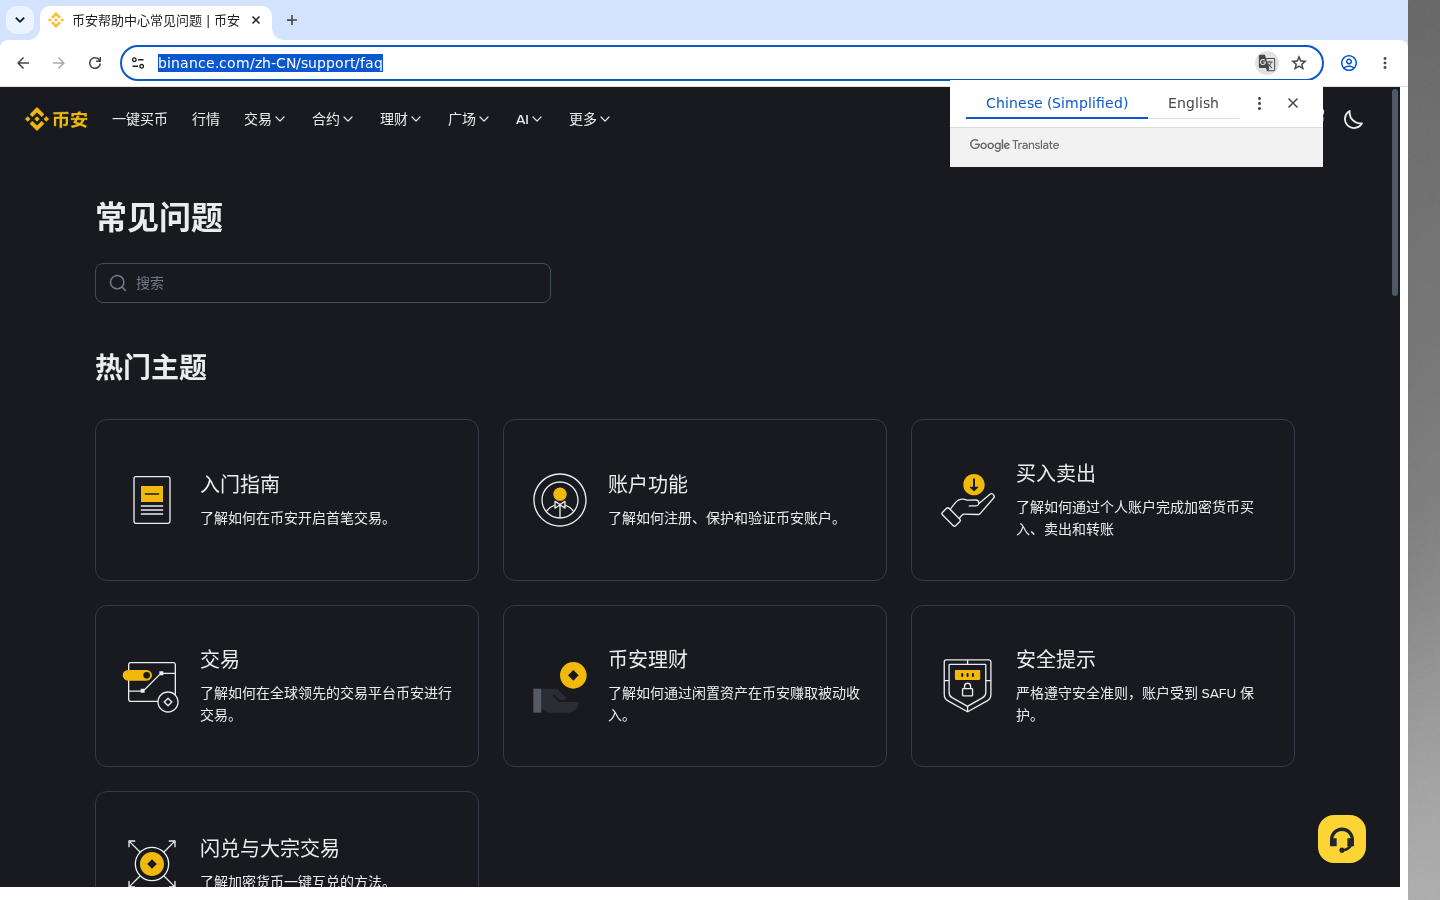Close the 币安帮助中心 tab

[x=256, y=20]
